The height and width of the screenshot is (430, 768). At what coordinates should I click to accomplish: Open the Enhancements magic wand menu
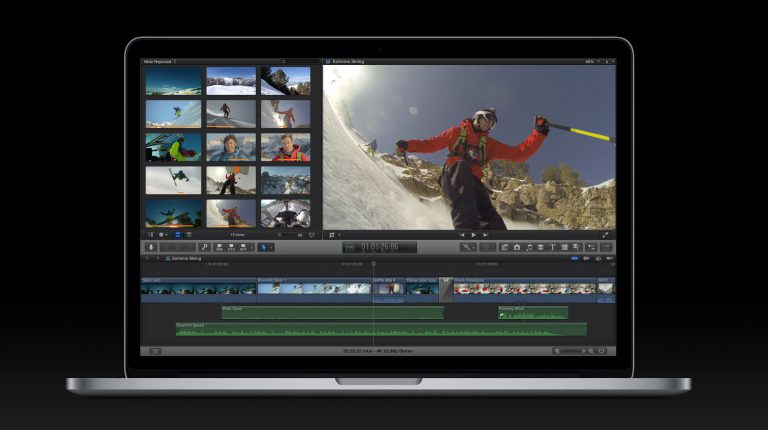pos(467,247)
